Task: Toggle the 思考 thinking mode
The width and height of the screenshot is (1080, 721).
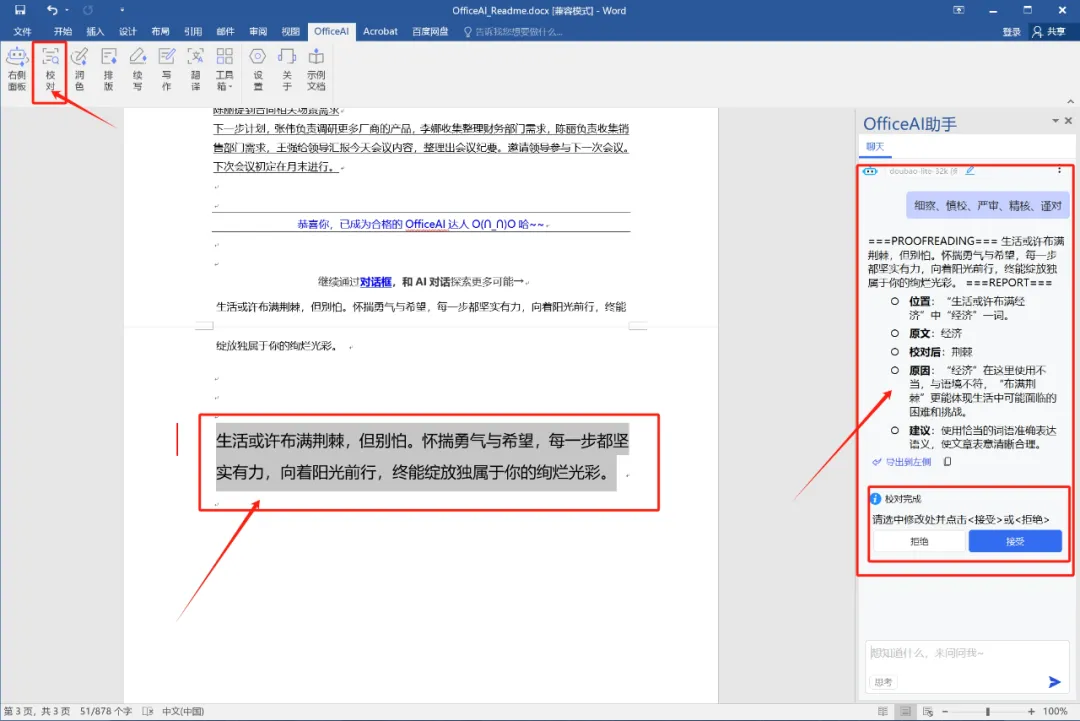Action: [883, 682]
